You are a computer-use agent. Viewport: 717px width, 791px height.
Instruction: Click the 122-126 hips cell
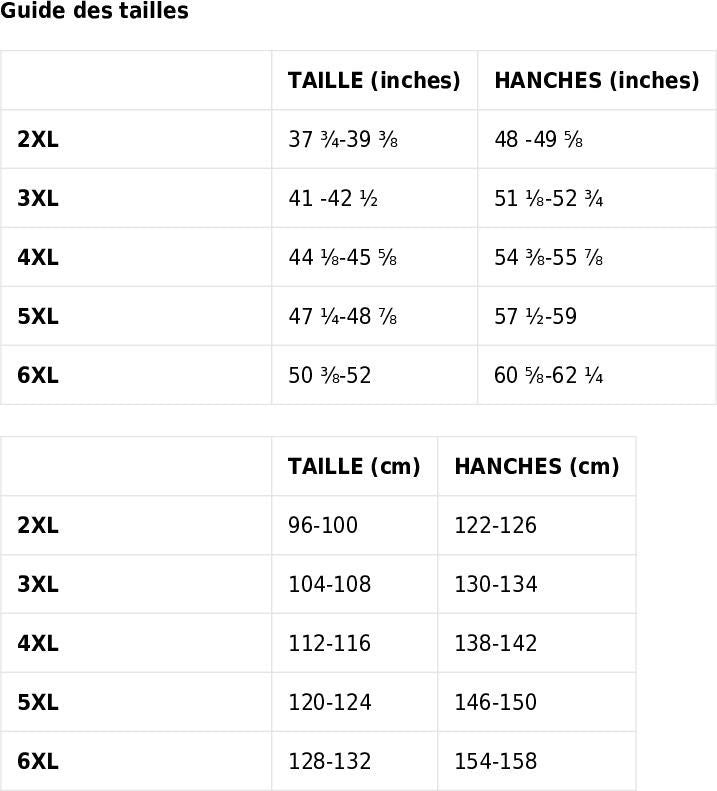tap(496, 526)
